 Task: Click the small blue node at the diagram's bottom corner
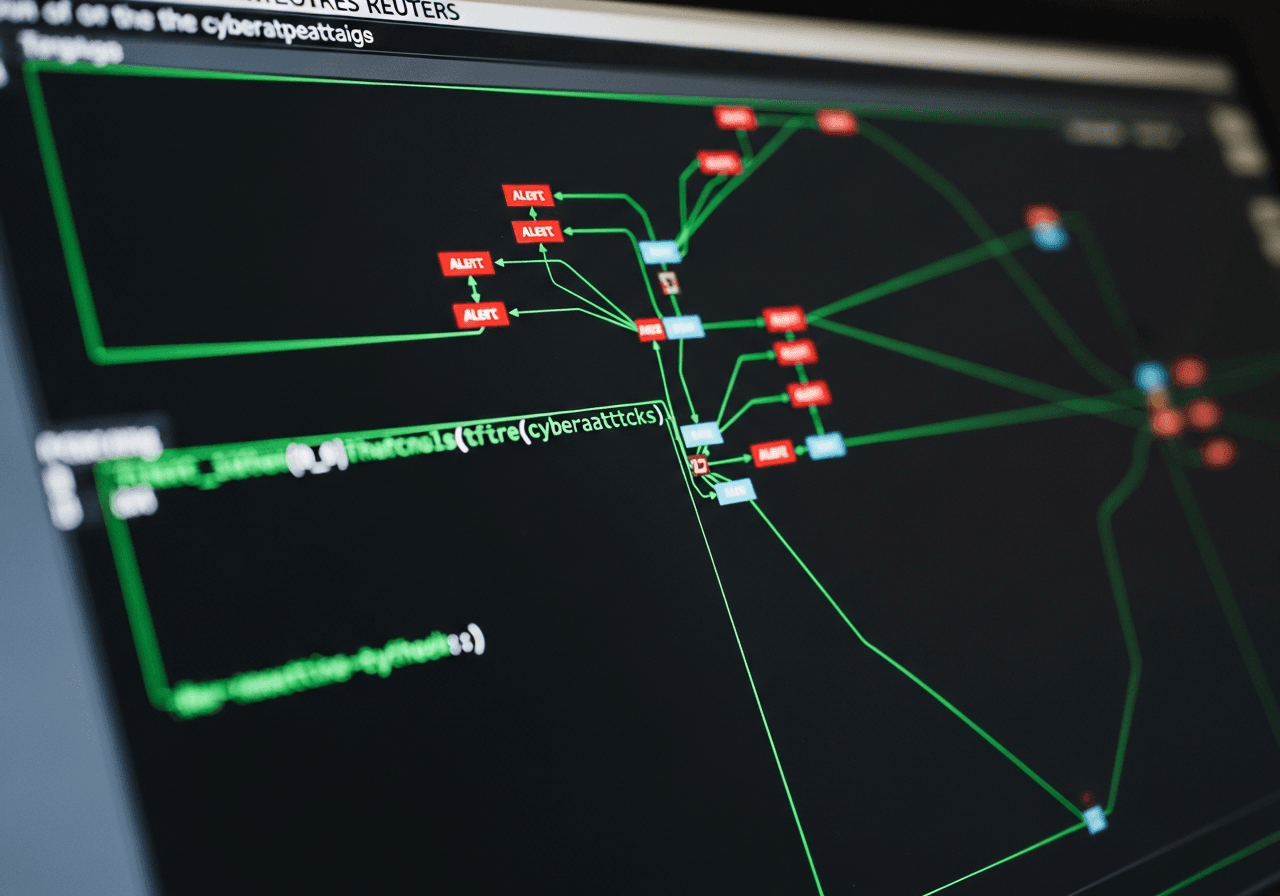[1095, 819]
